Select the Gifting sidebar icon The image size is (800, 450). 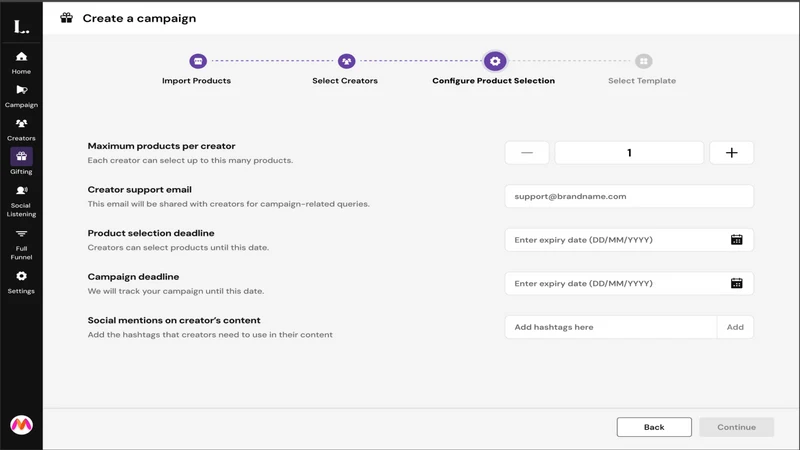(x=21, y=157)
